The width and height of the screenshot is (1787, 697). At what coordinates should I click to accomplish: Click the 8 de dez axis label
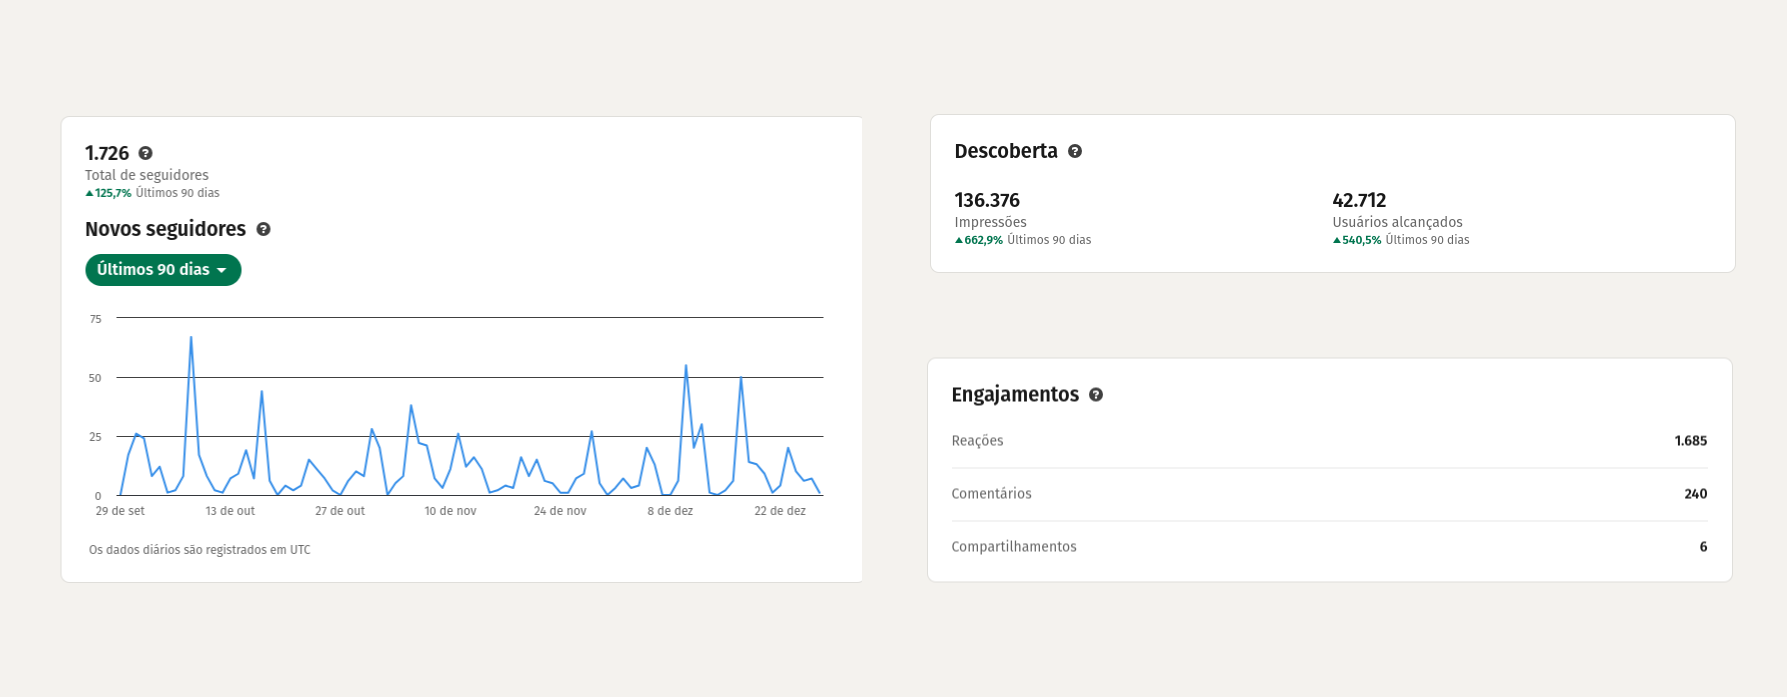click(670, 511)
